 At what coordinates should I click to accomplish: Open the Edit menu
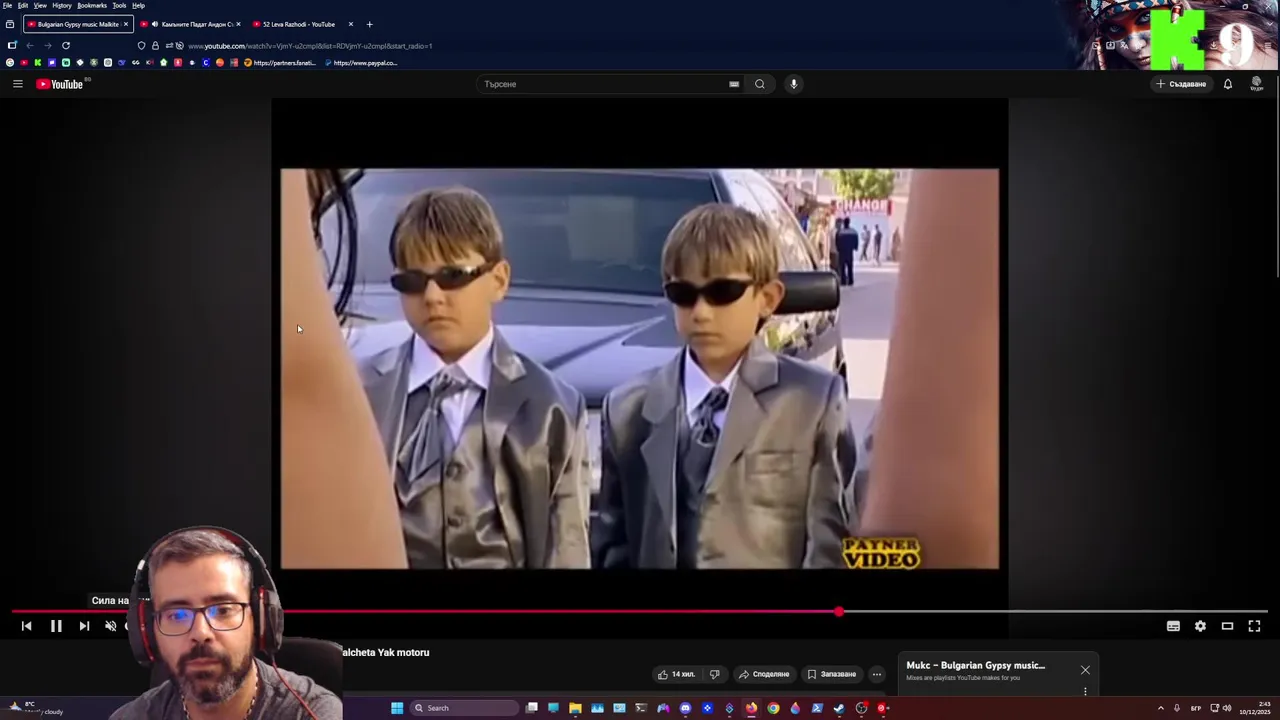tap(23, 5)
